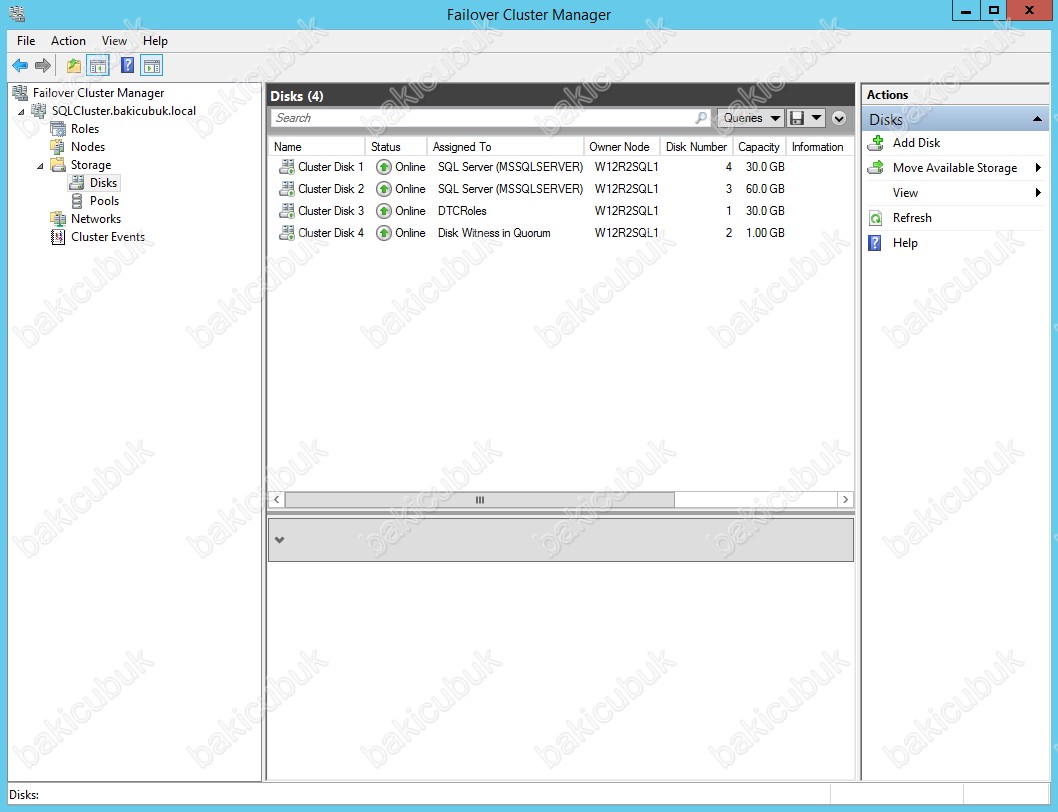The image size is (1058, 812).
Task: Click the Cluster Events icon
Action: click(58, 237)
